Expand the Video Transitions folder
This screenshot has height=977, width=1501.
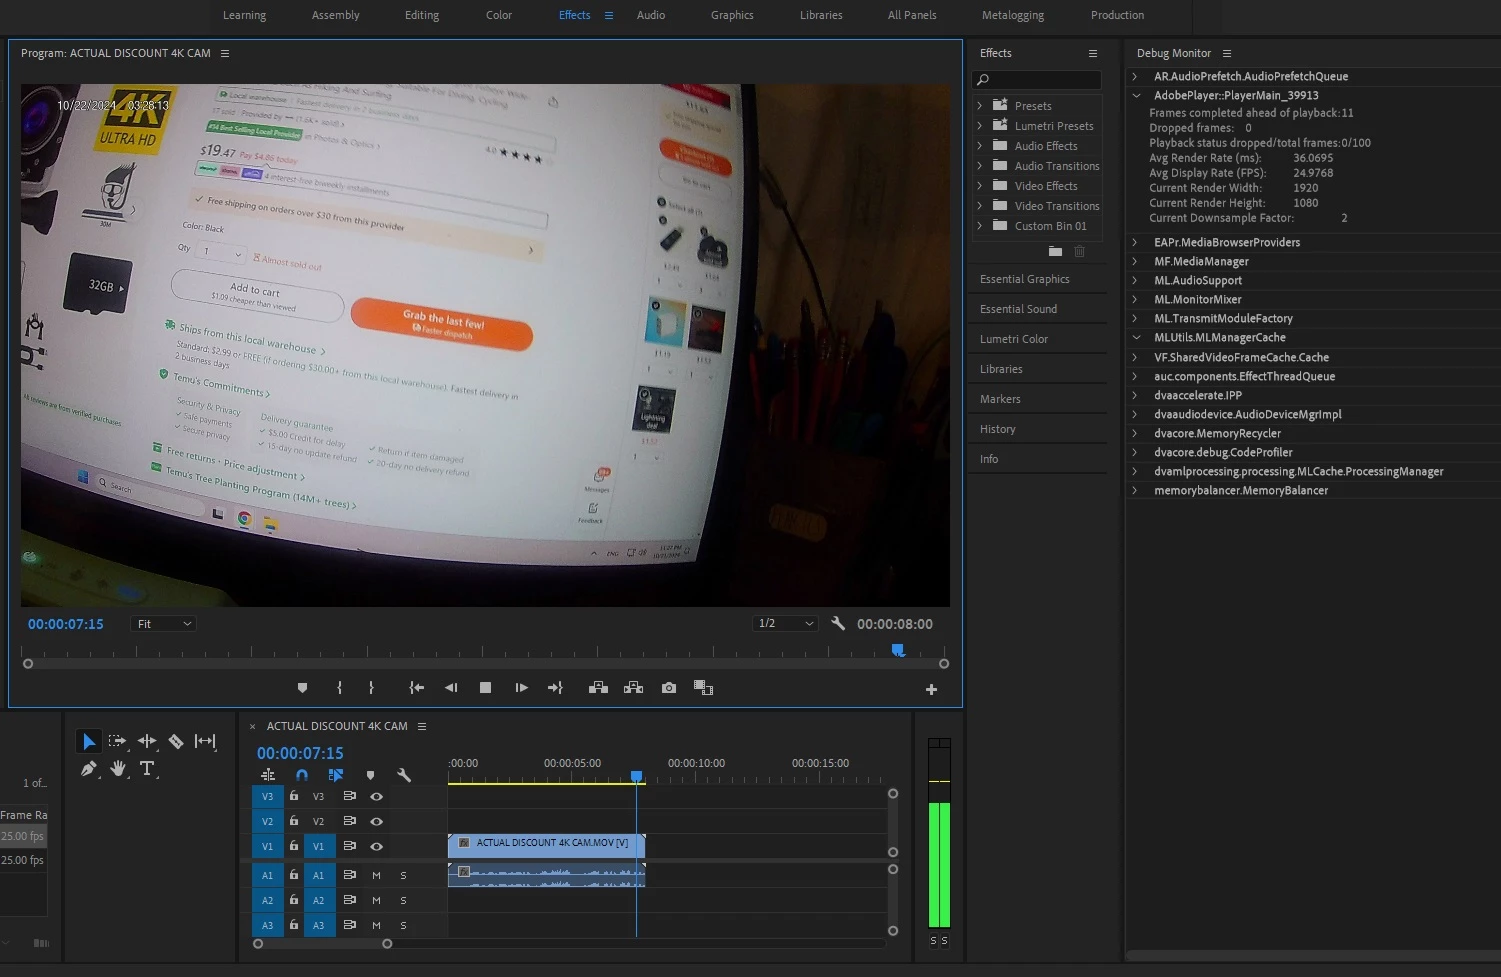(x=980, y=206)
